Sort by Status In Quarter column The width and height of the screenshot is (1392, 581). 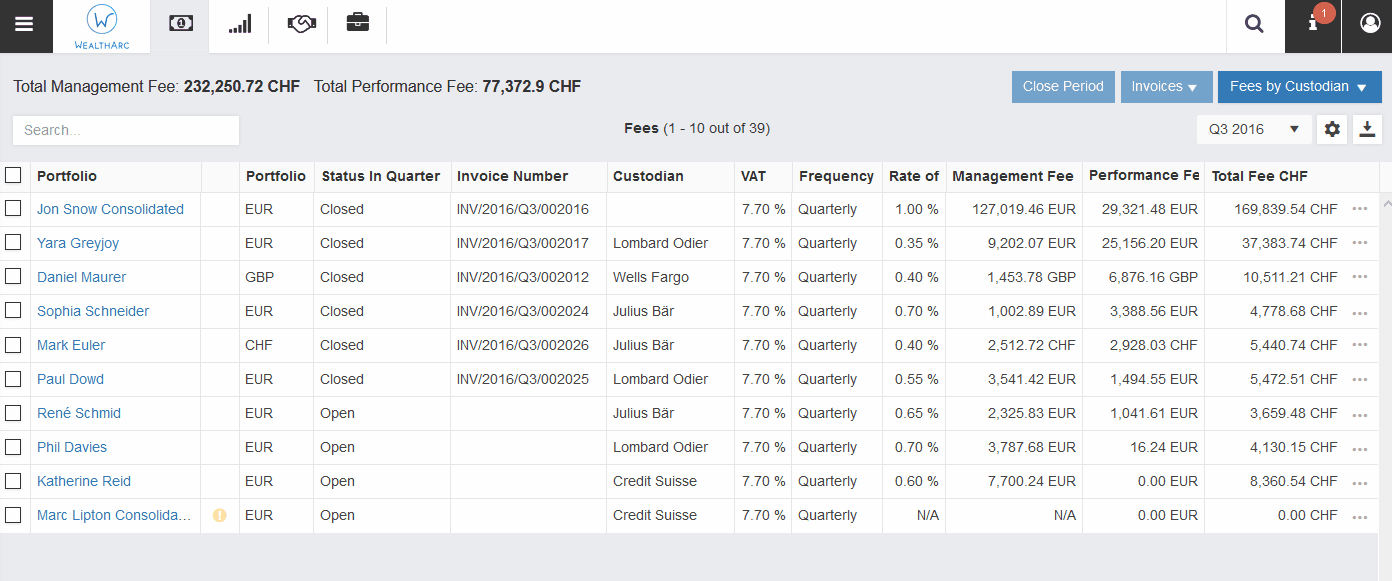tap(381, 176)
